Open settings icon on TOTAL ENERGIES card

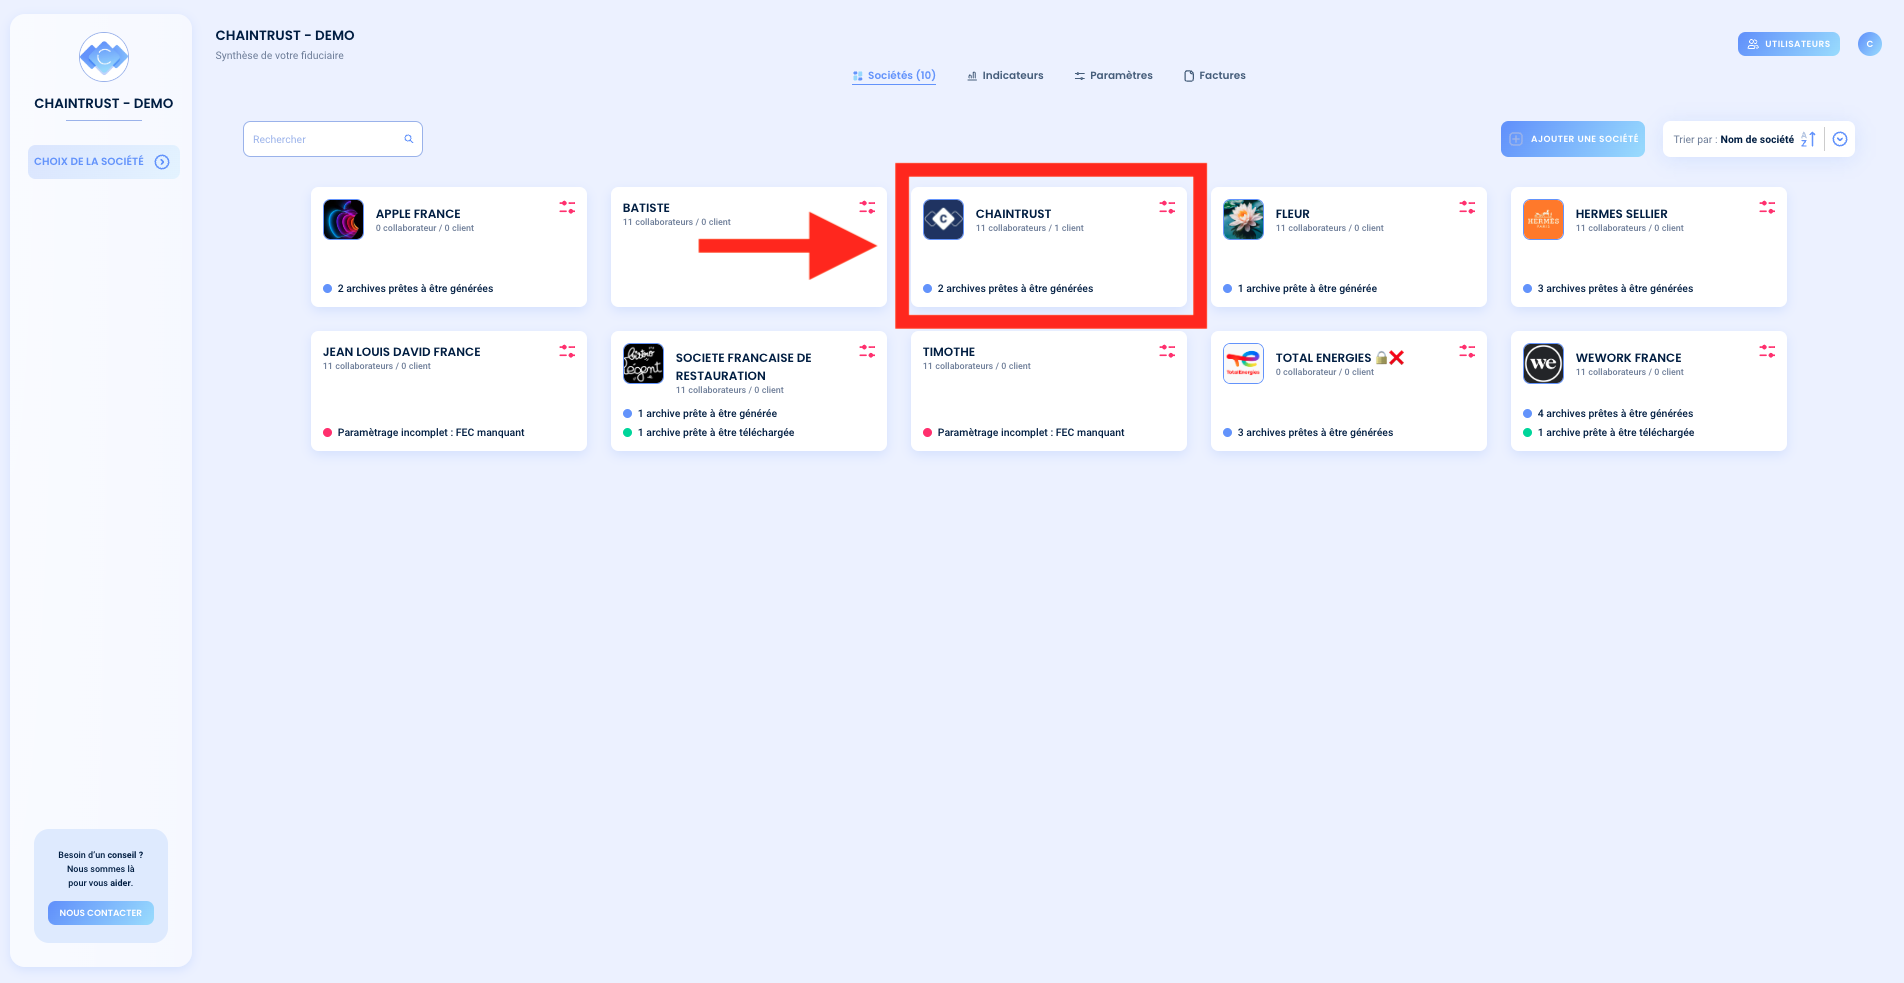[1467, 351]
